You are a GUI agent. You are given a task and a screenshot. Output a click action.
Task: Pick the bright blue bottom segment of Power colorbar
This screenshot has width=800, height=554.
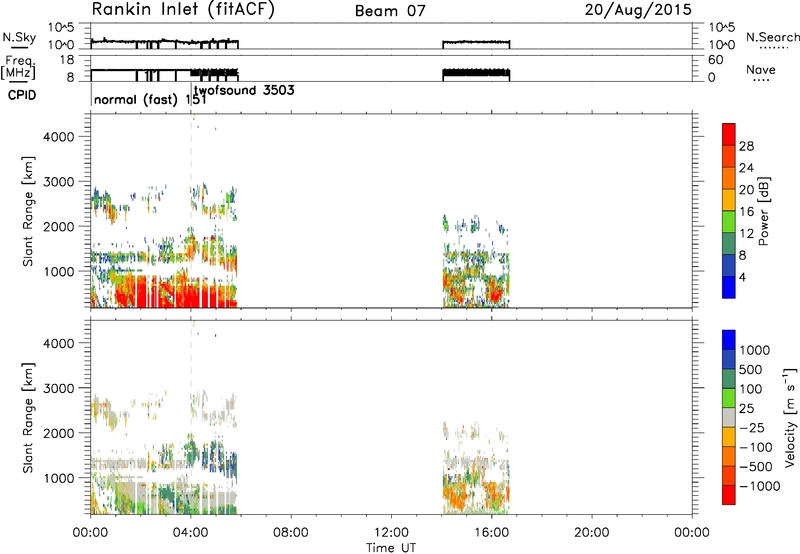pos(729,287)
